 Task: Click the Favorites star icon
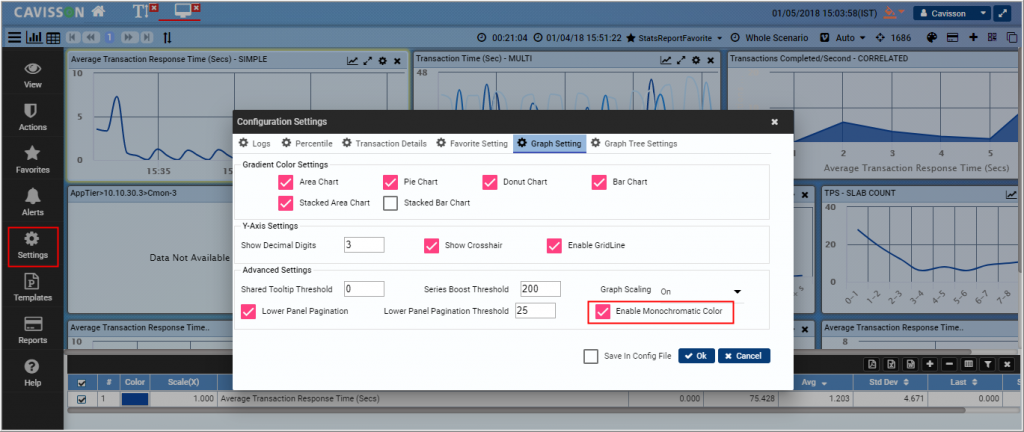click(32, 158)
